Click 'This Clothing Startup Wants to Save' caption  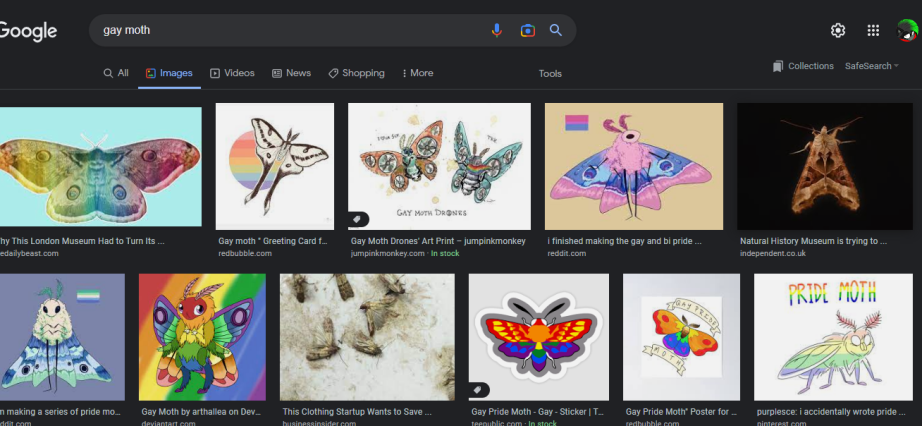pos(357,412)
